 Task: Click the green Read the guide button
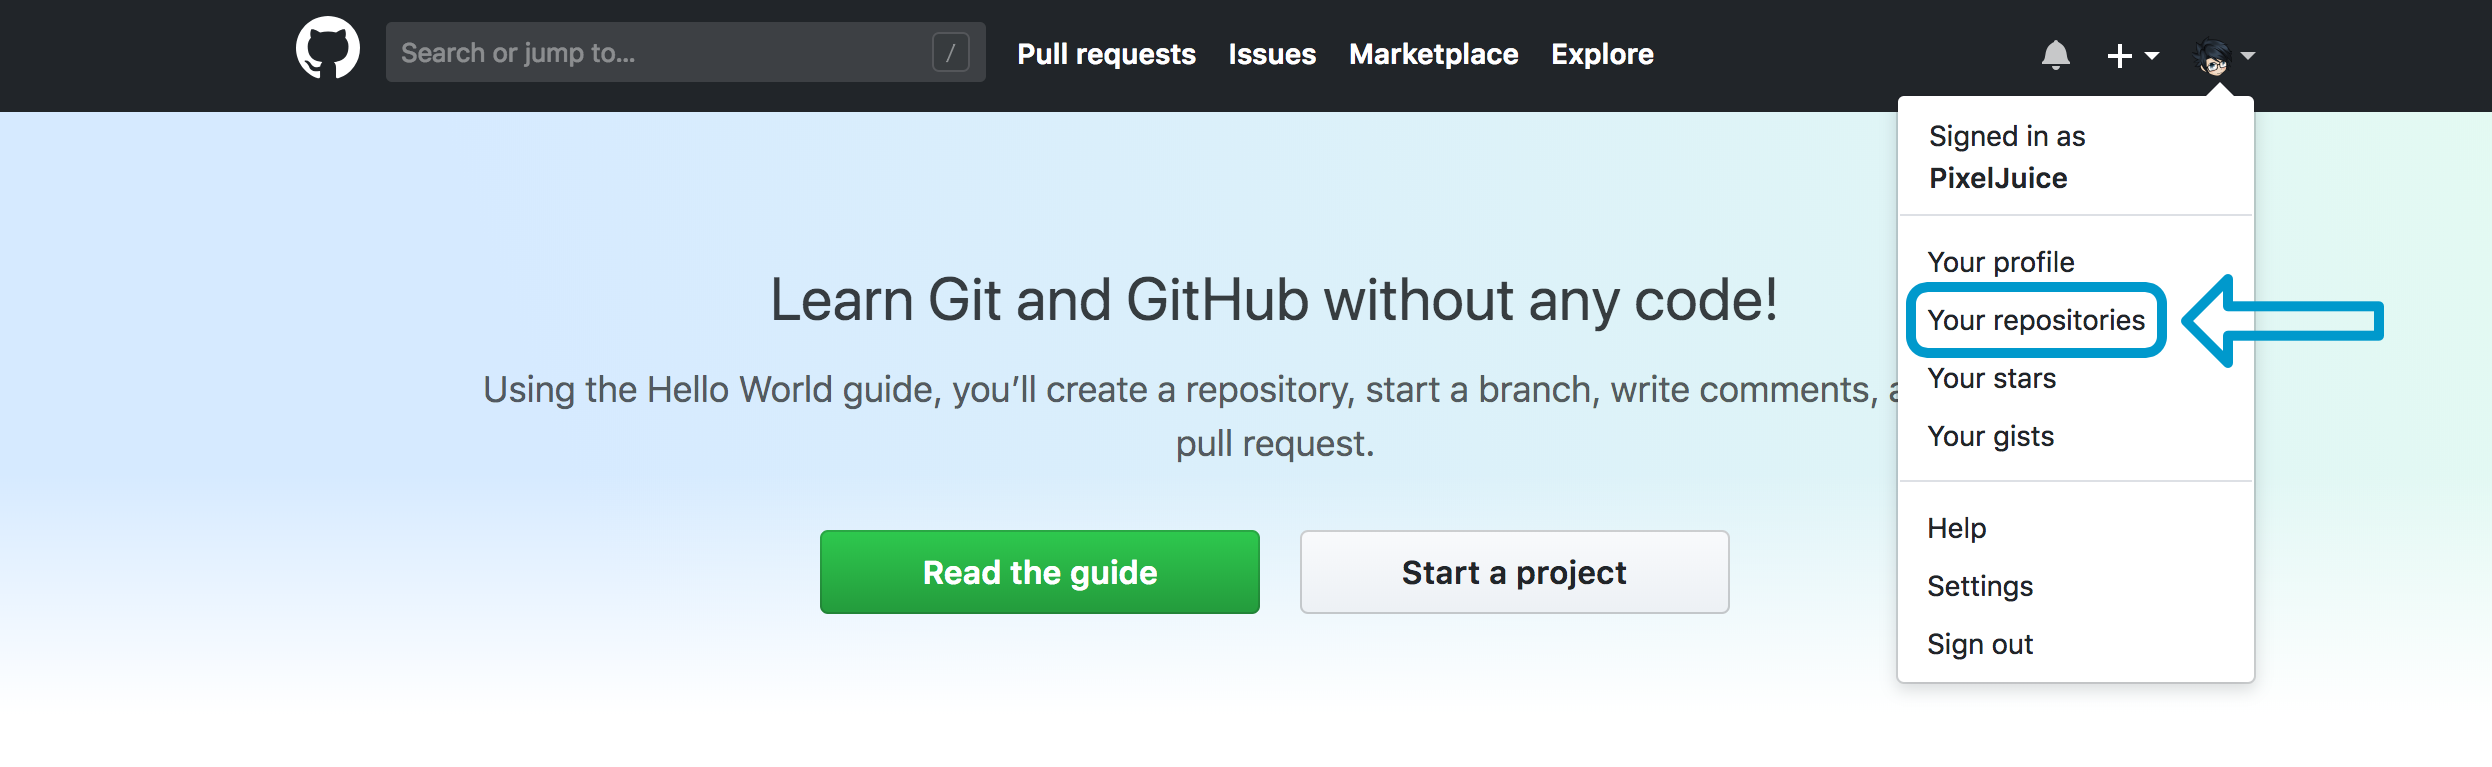click(1040, 572)
